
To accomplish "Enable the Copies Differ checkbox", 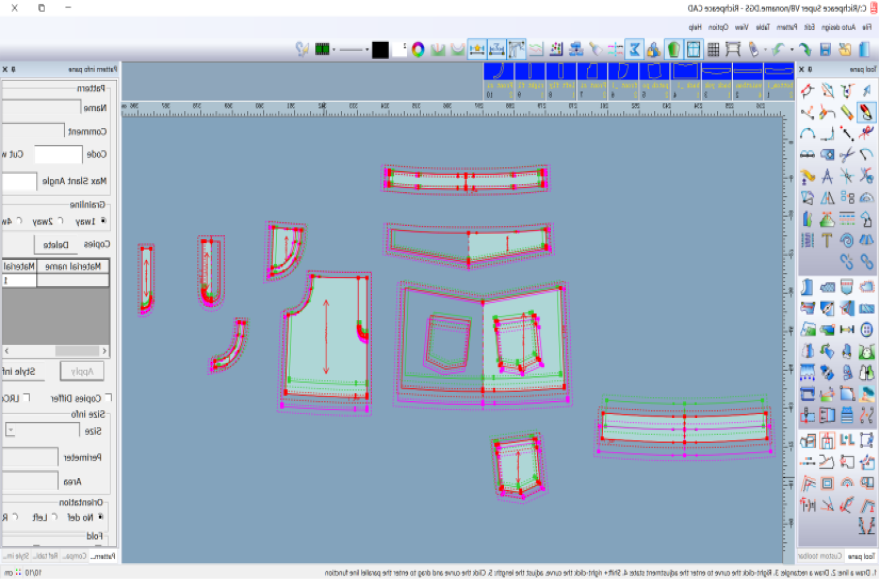I will point(109,398).
